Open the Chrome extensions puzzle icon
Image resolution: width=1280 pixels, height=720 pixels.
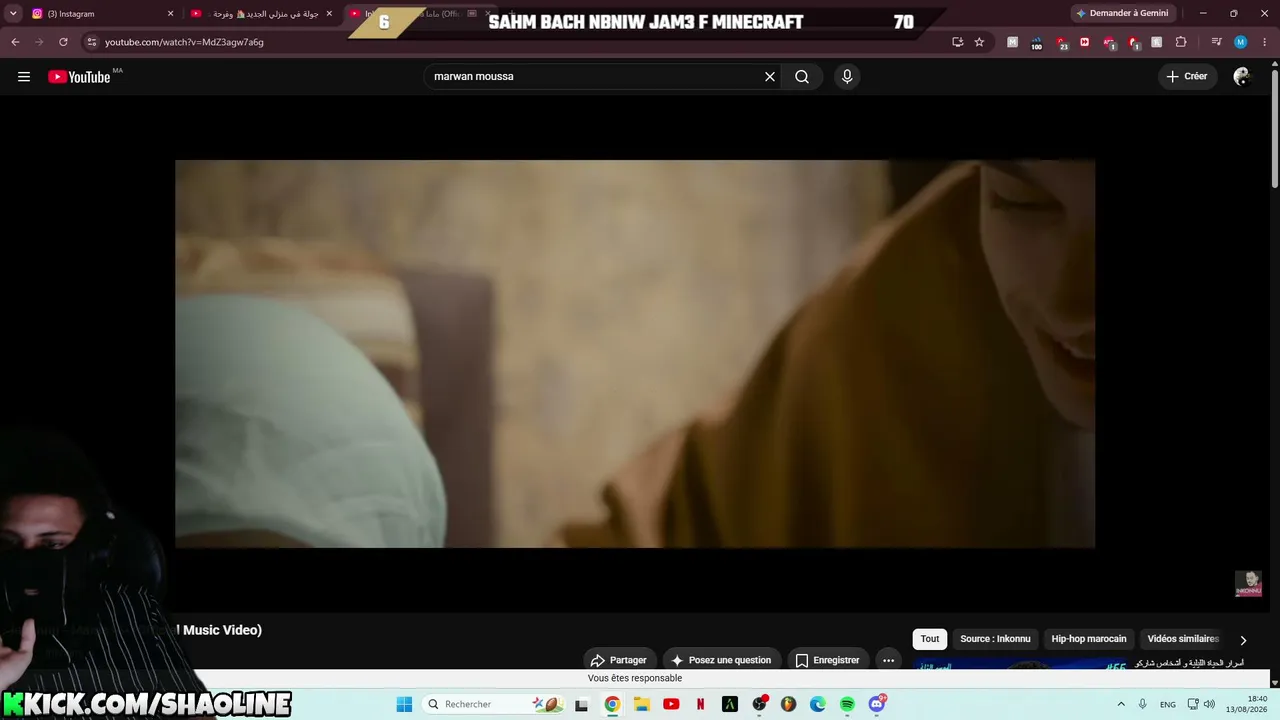tap(1181, 42)
